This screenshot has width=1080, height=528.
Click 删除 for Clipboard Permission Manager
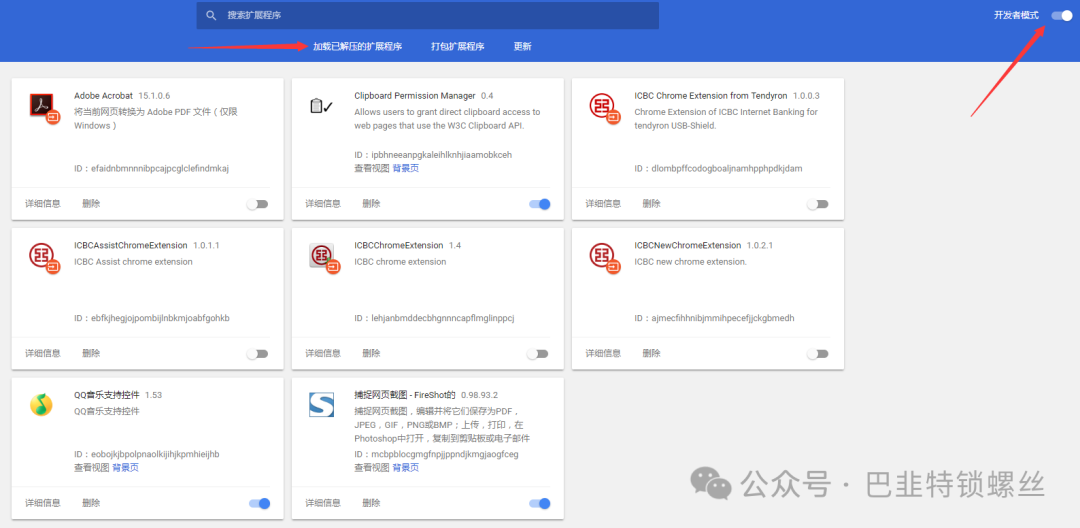[x=371, y=204]
